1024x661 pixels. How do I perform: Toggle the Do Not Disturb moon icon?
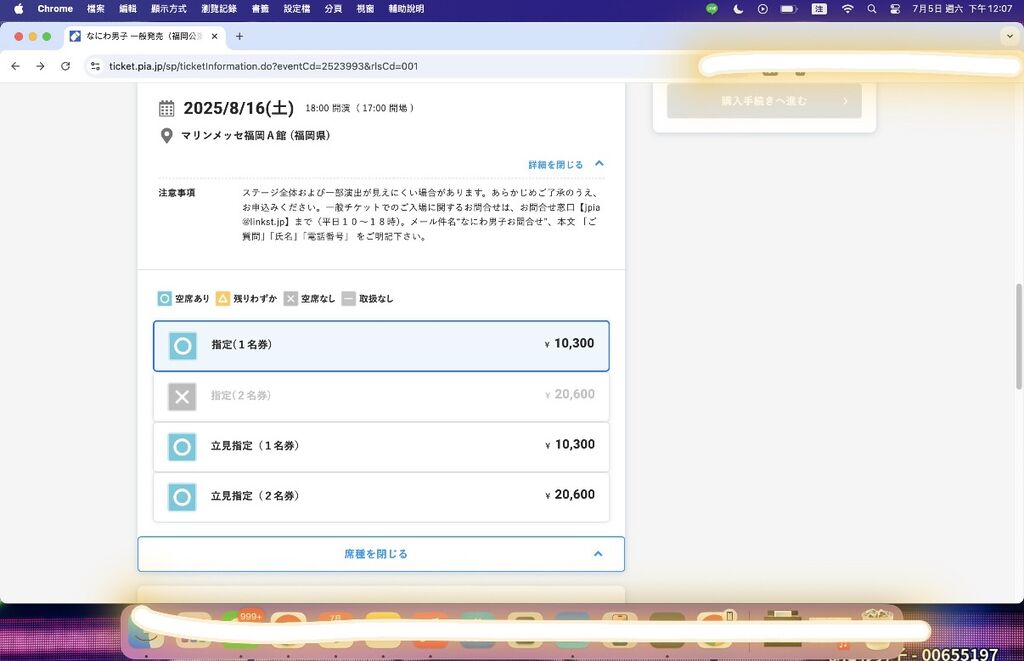pyautogui.click(x=738, y=8)
